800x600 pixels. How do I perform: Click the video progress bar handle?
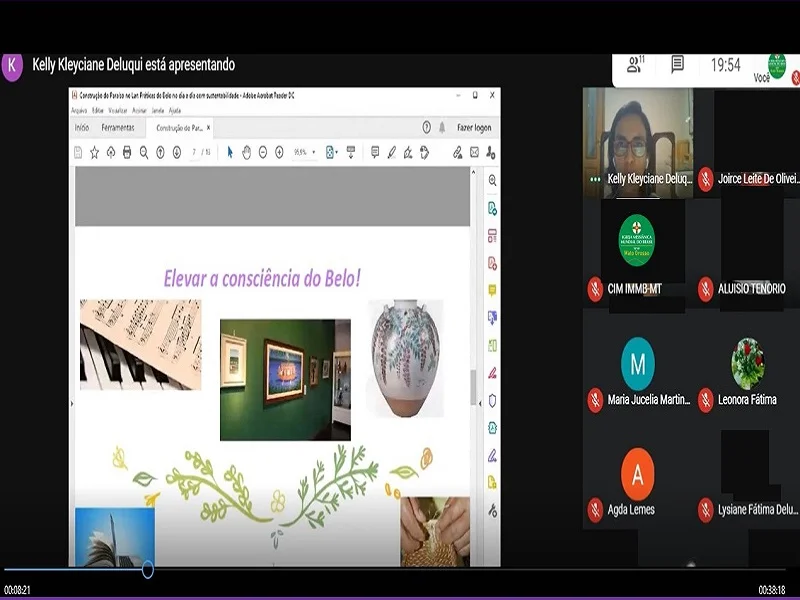point(148,570)
